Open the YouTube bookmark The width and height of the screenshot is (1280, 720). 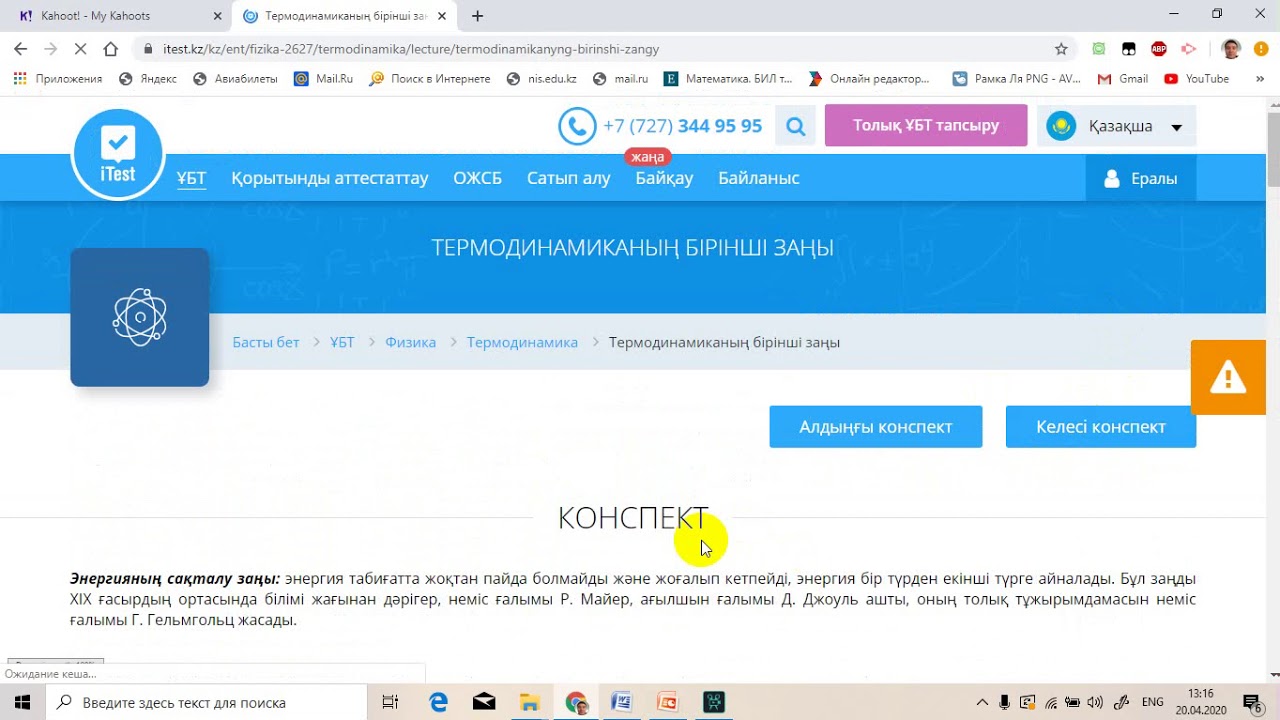[x=1197, y=79]
